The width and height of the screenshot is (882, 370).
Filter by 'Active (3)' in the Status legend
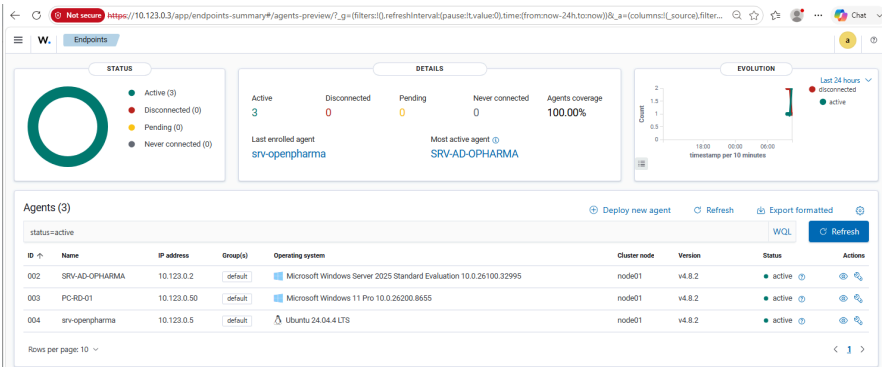point(160,93)
